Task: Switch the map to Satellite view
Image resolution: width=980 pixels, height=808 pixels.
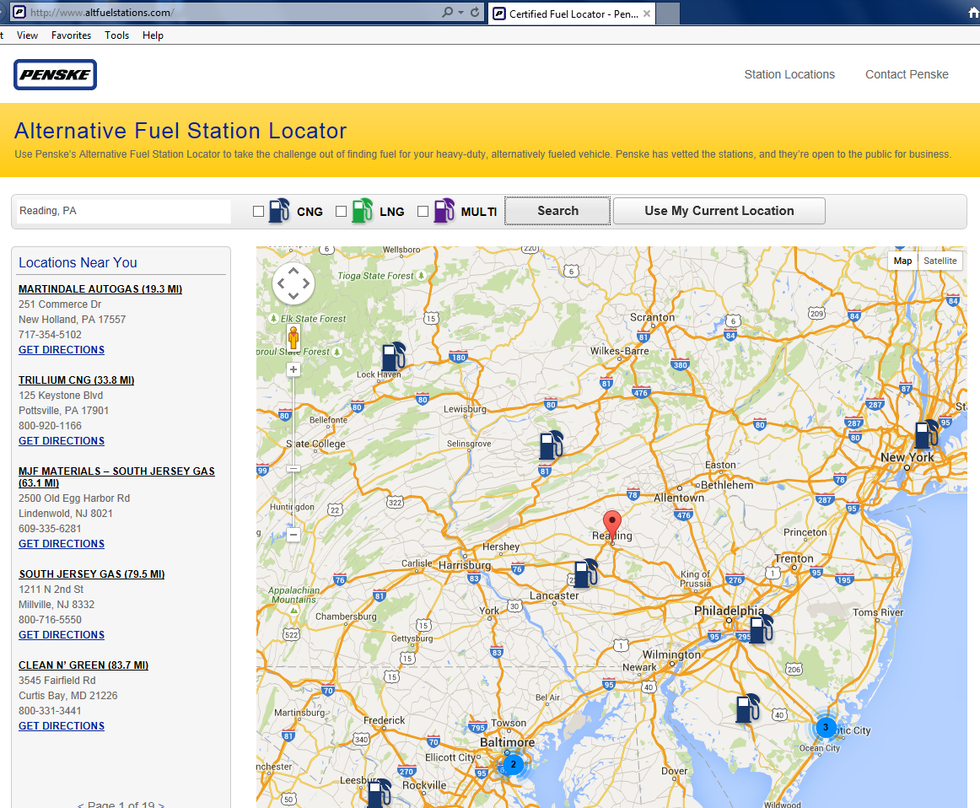Action: 939,261
